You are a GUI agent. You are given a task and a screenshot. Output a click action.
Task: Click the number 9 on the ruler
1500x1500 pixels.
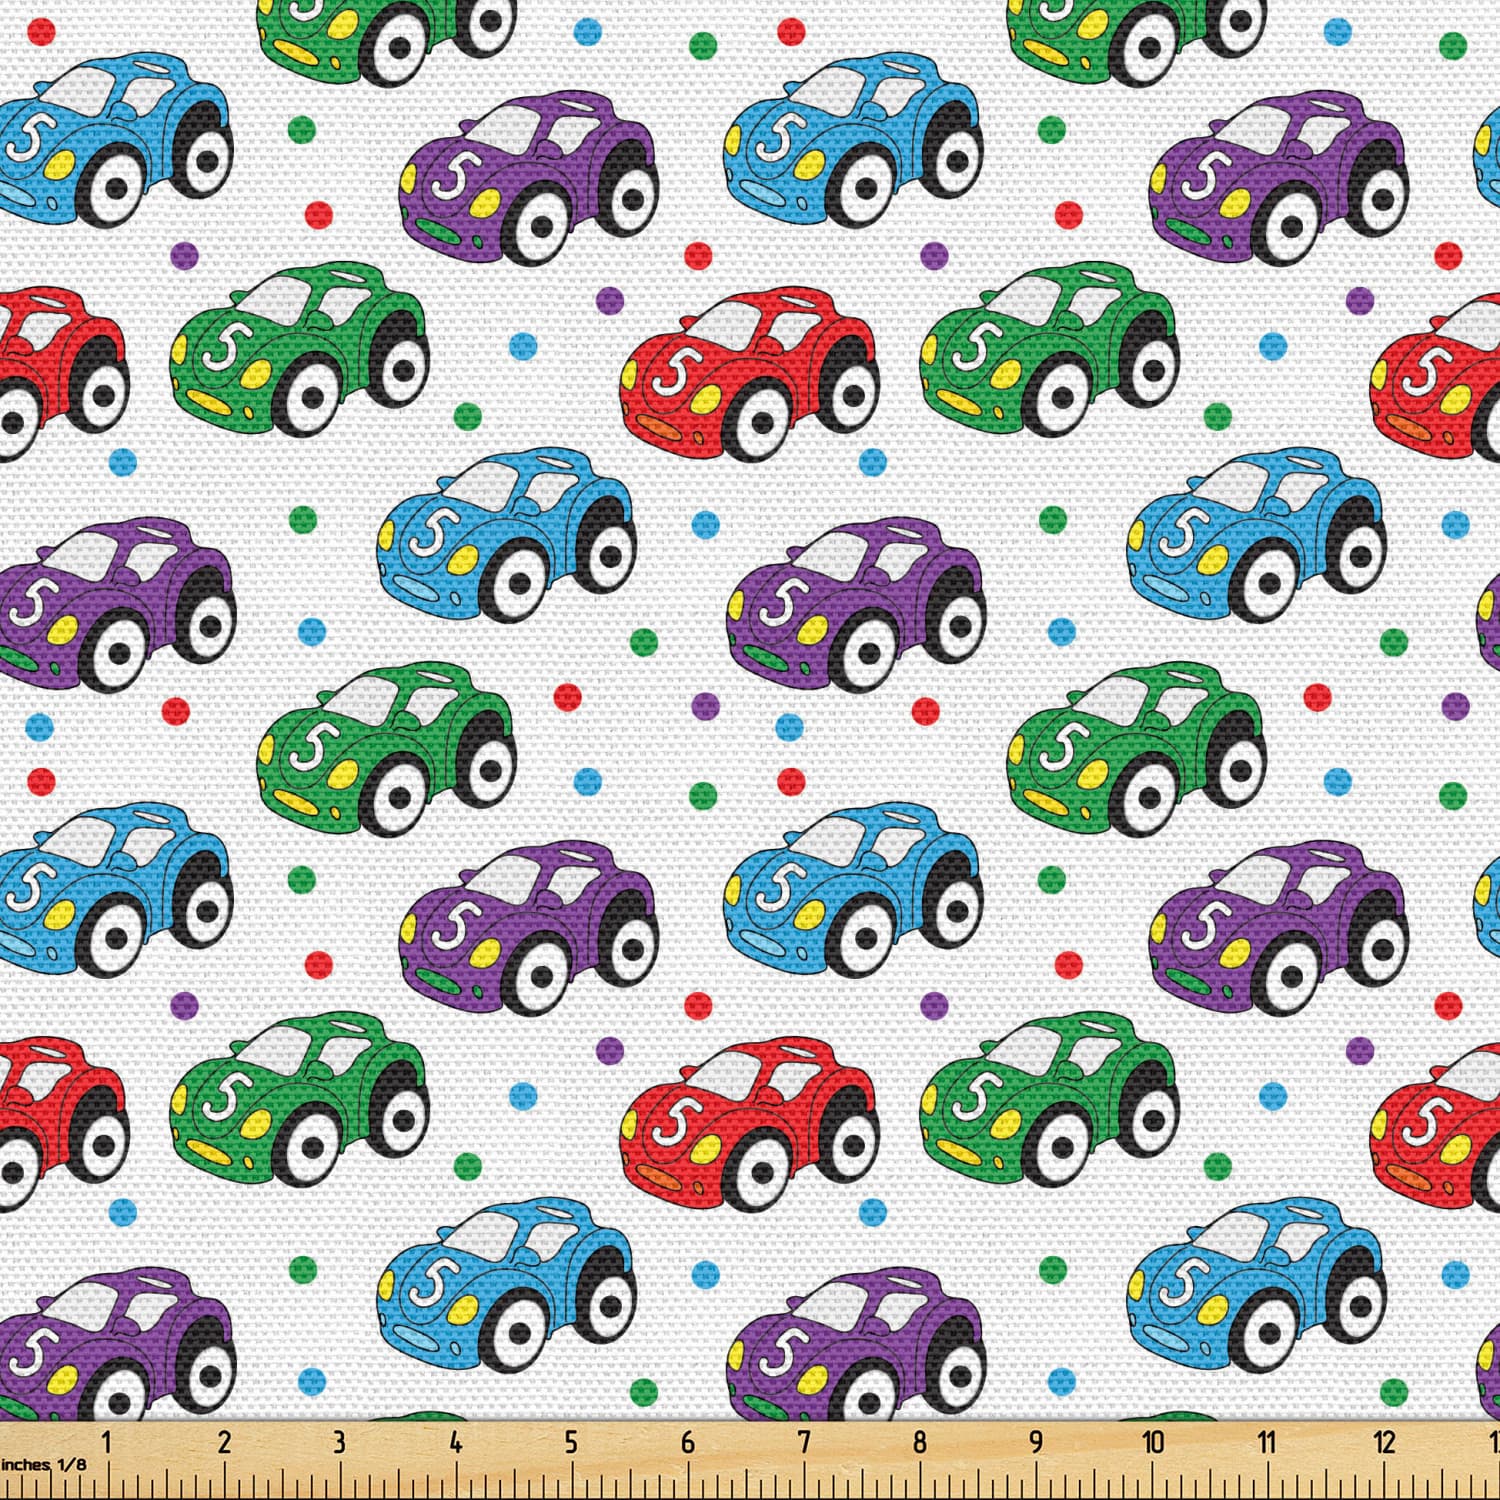click(x=1036, y=1442)
